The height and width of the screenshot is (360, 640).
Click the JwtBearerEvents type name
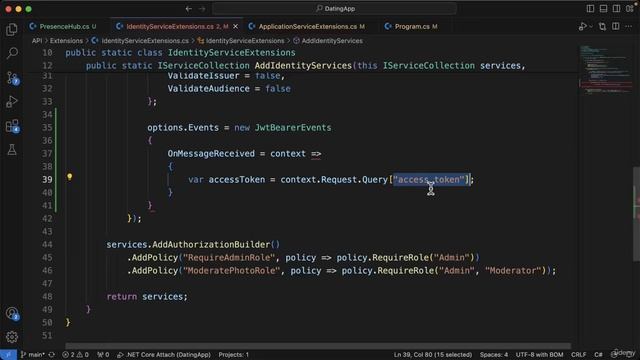coord(293,128)
